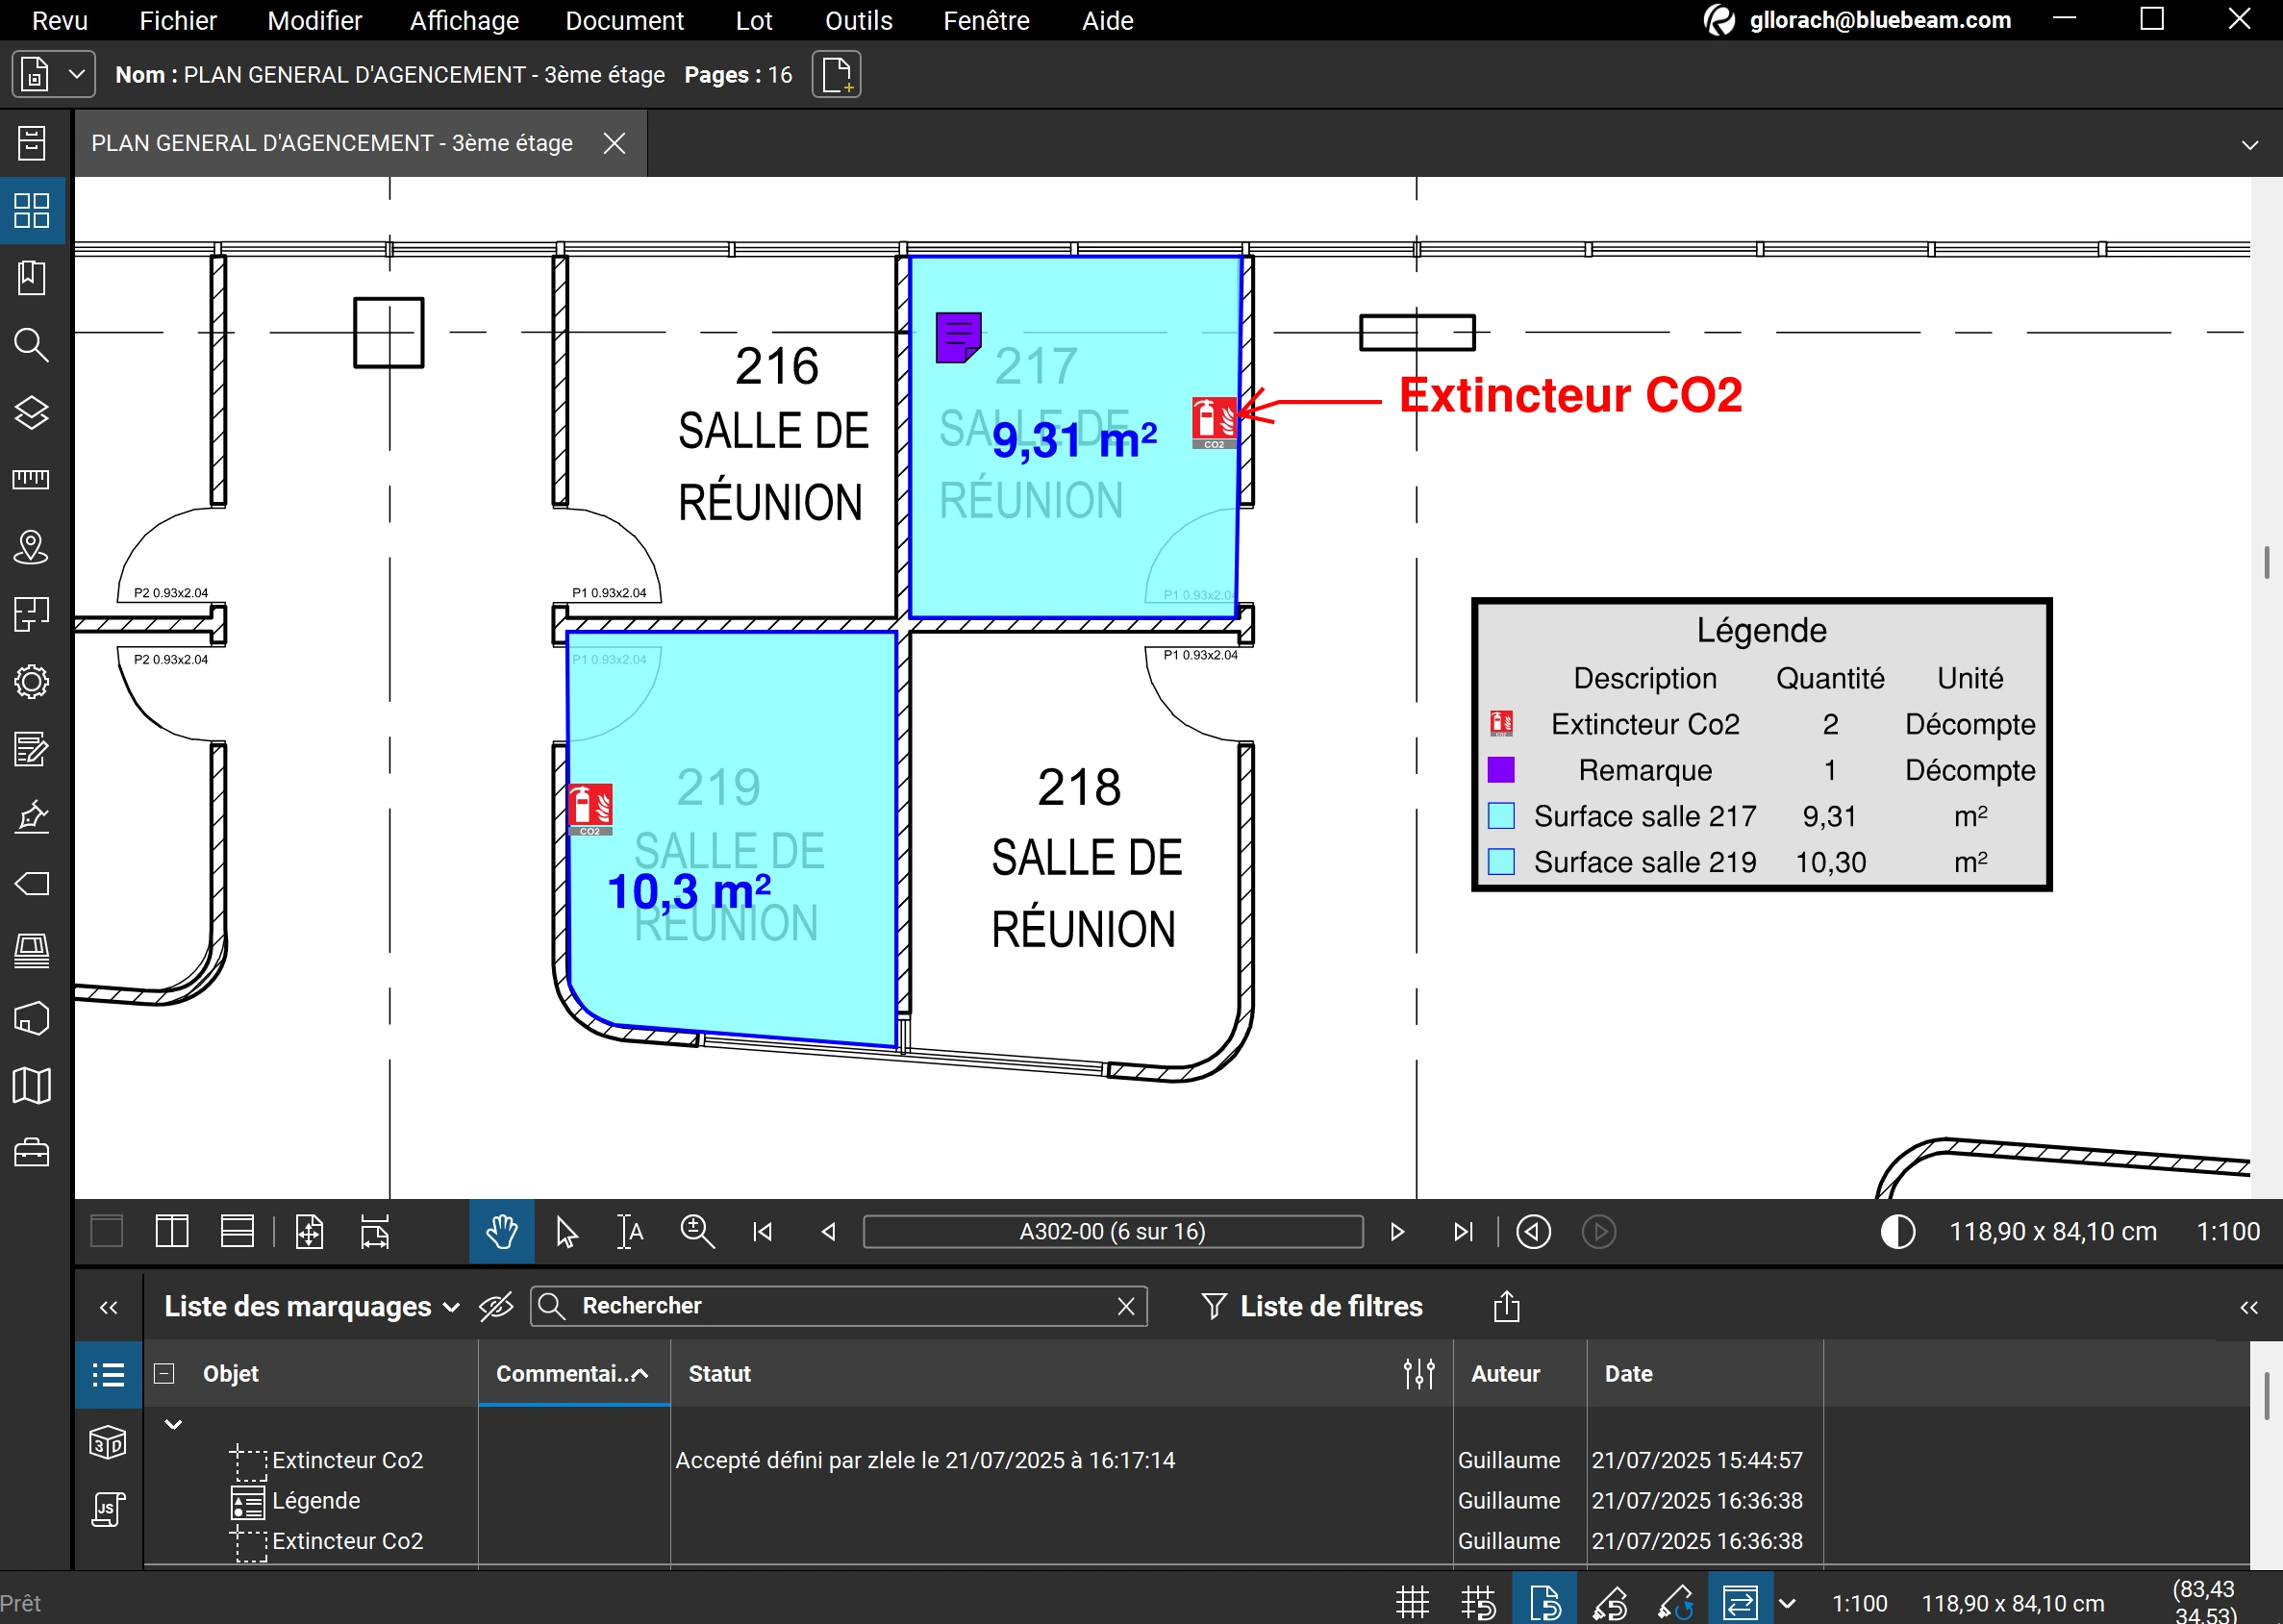Viewport: 2283px width, 1624px height.
Task: Click the zoom tool in navigation bar
Action: [x=697, y=1232]
